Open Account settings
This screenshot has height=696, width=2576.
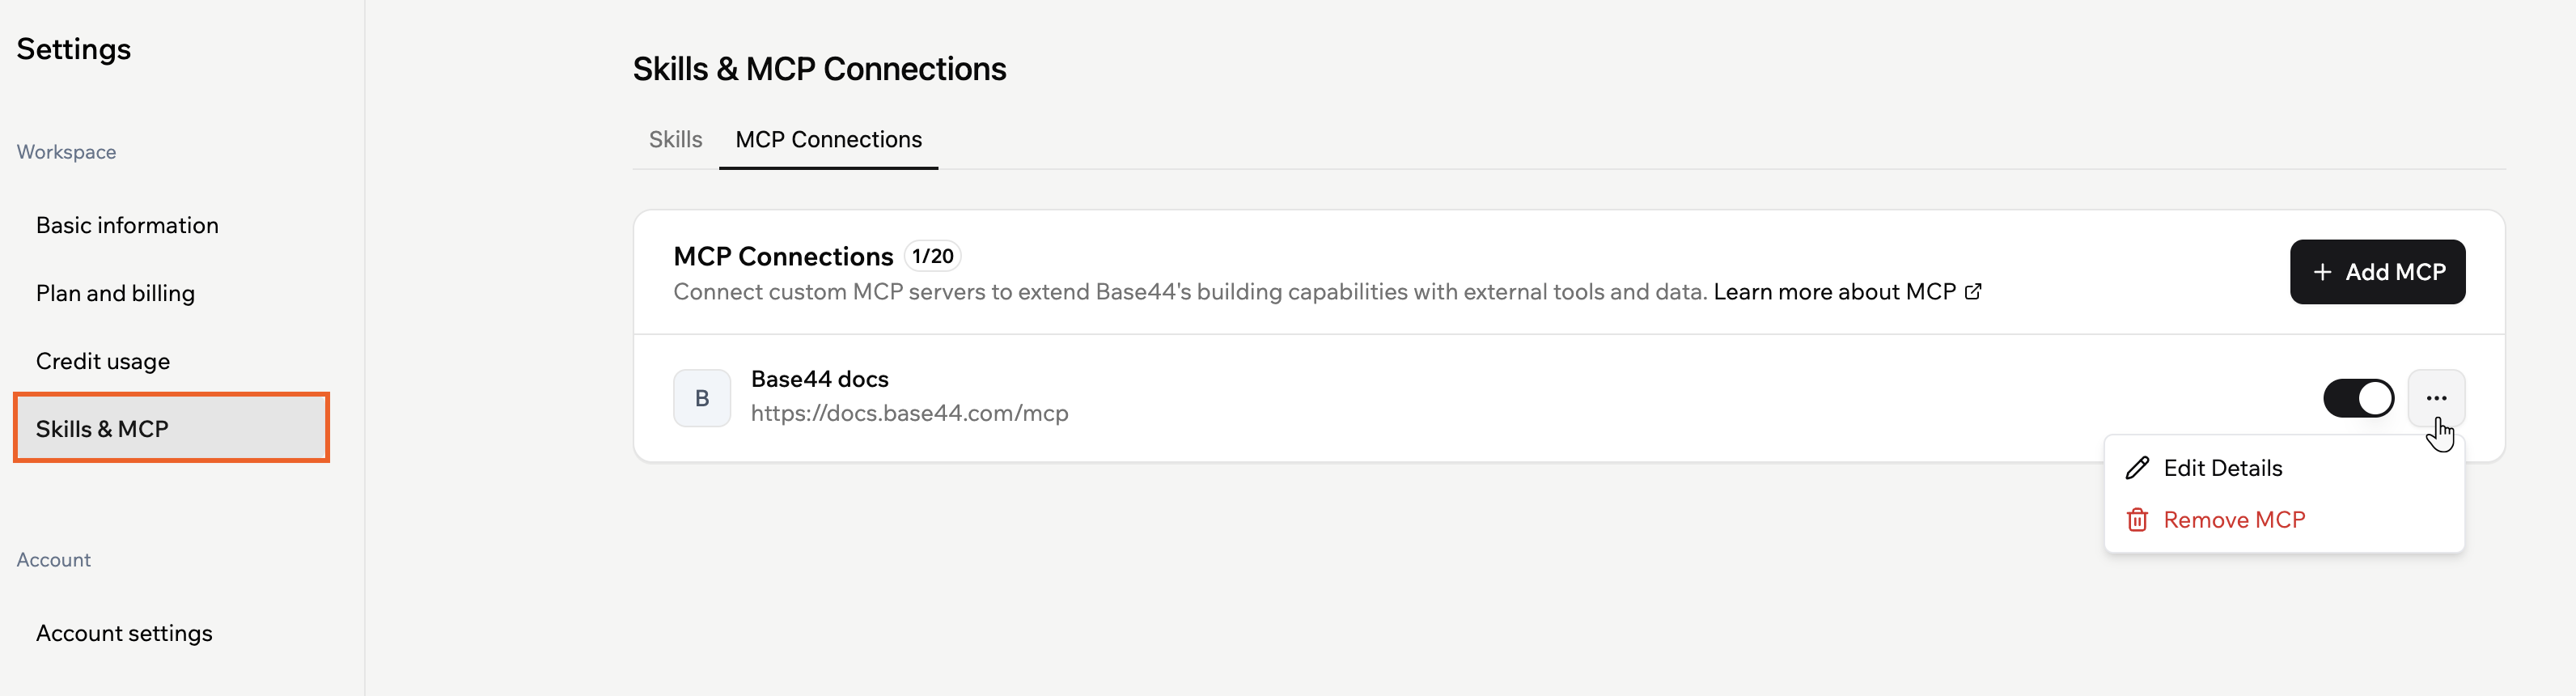124,632
